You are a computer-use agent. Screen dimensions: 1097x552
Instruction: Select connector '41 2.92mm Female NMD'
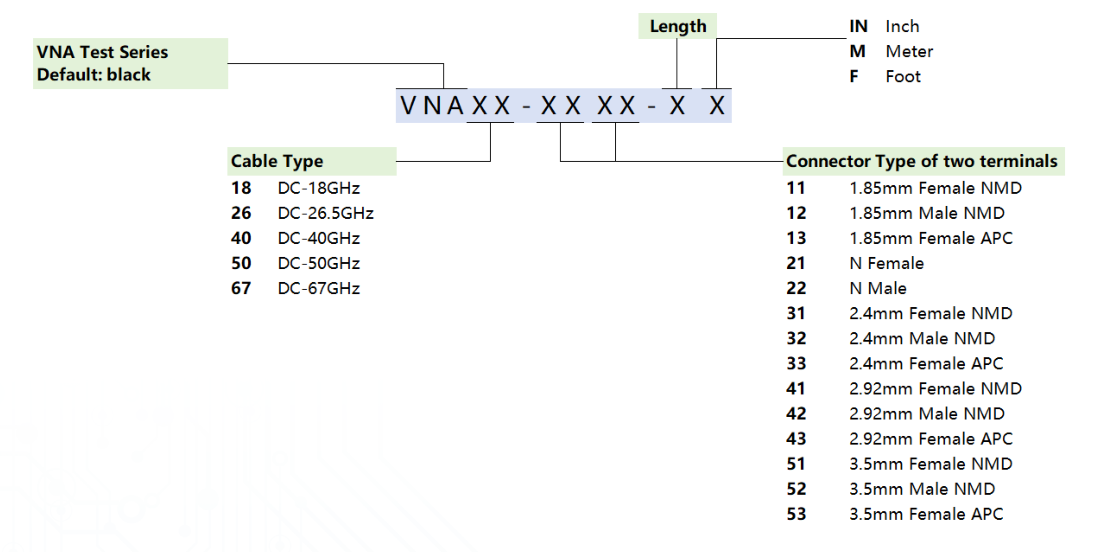pyautogui.click(x=904, y=389)
